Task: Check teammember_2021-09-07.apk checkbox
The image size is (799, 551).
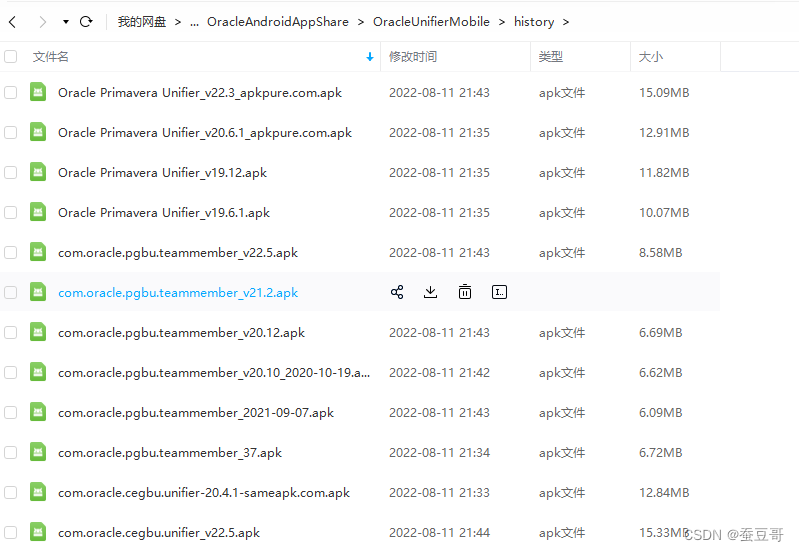Action: (10, 413)
